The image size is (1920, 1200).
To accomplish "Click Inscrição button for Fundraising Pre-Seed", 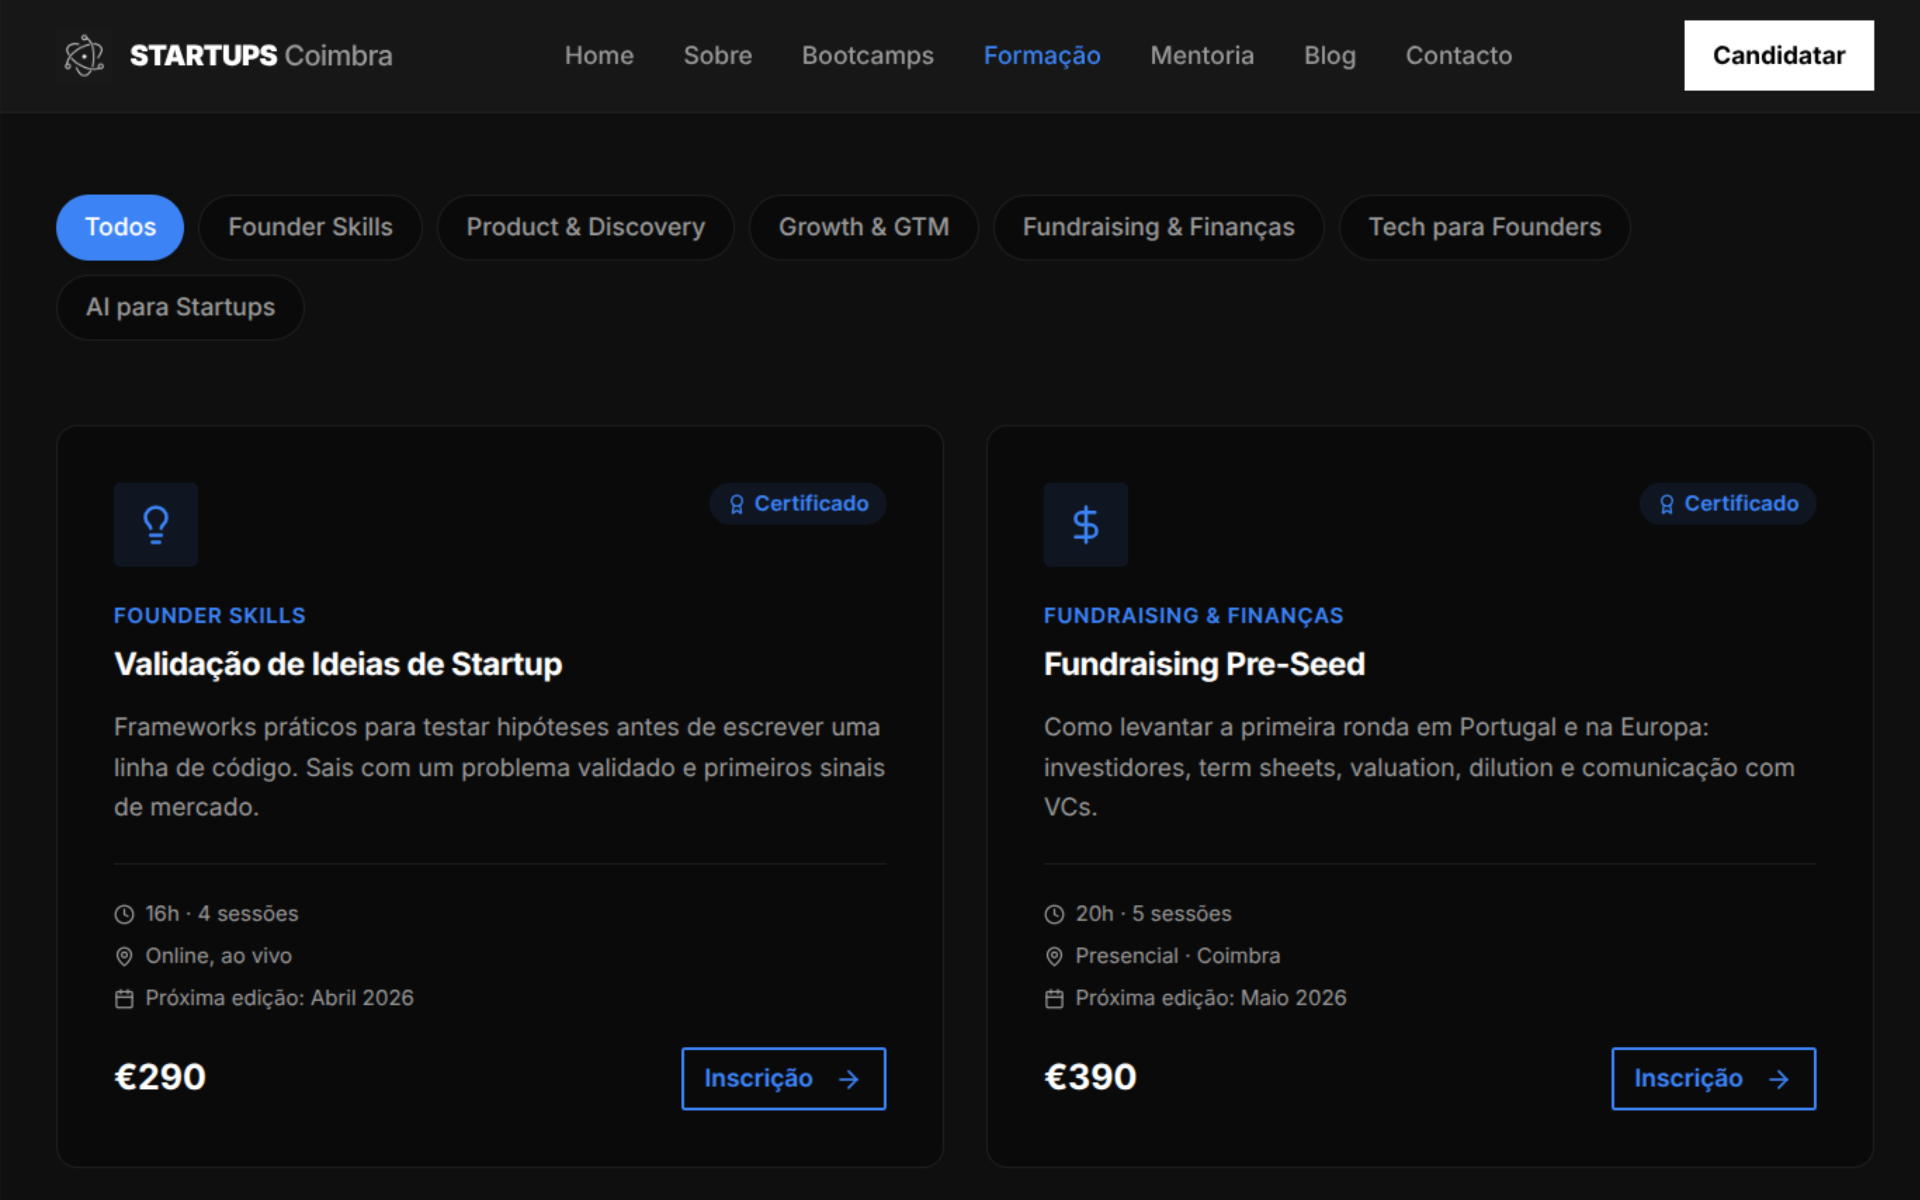I will pos(1714,1078).
